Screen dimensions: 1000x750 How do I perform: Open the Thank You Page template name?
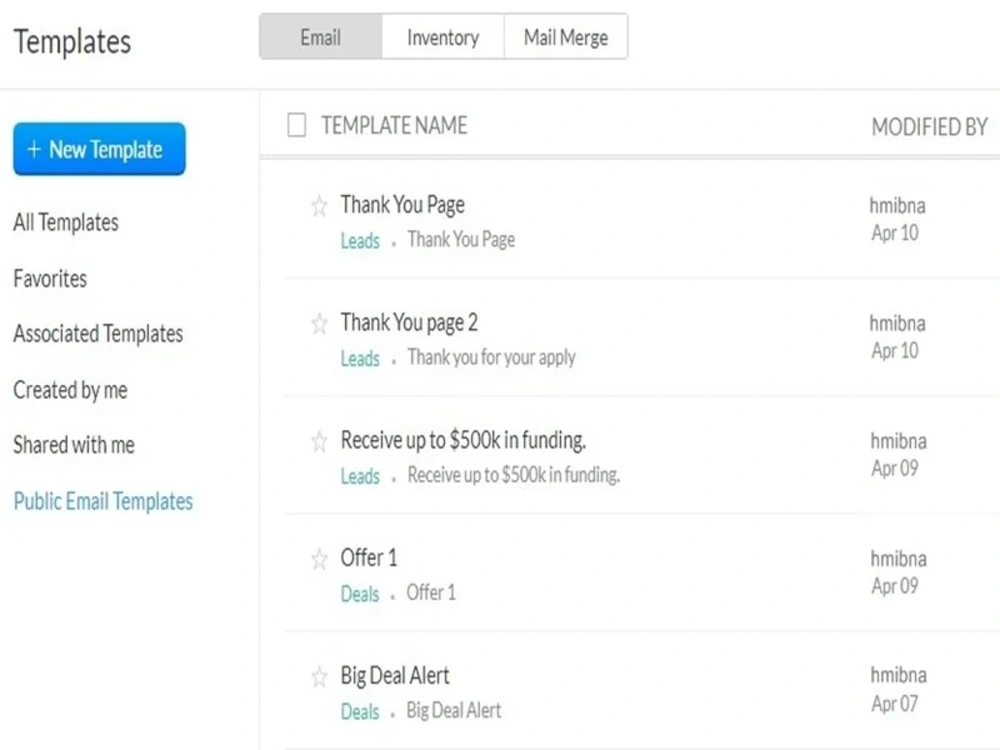click(x=402, y=205)
